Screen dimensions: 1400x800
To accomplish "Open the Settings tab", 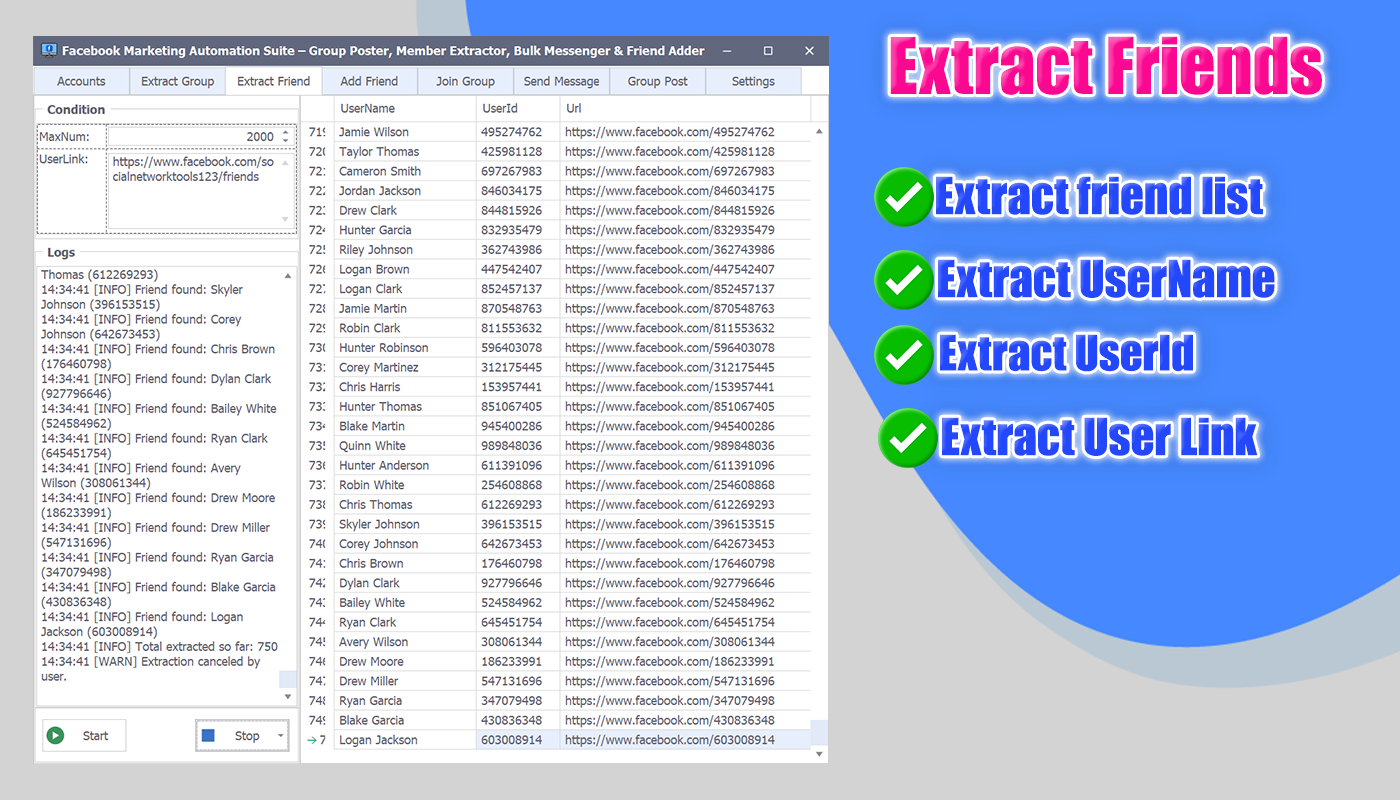I will click(753, 81).
